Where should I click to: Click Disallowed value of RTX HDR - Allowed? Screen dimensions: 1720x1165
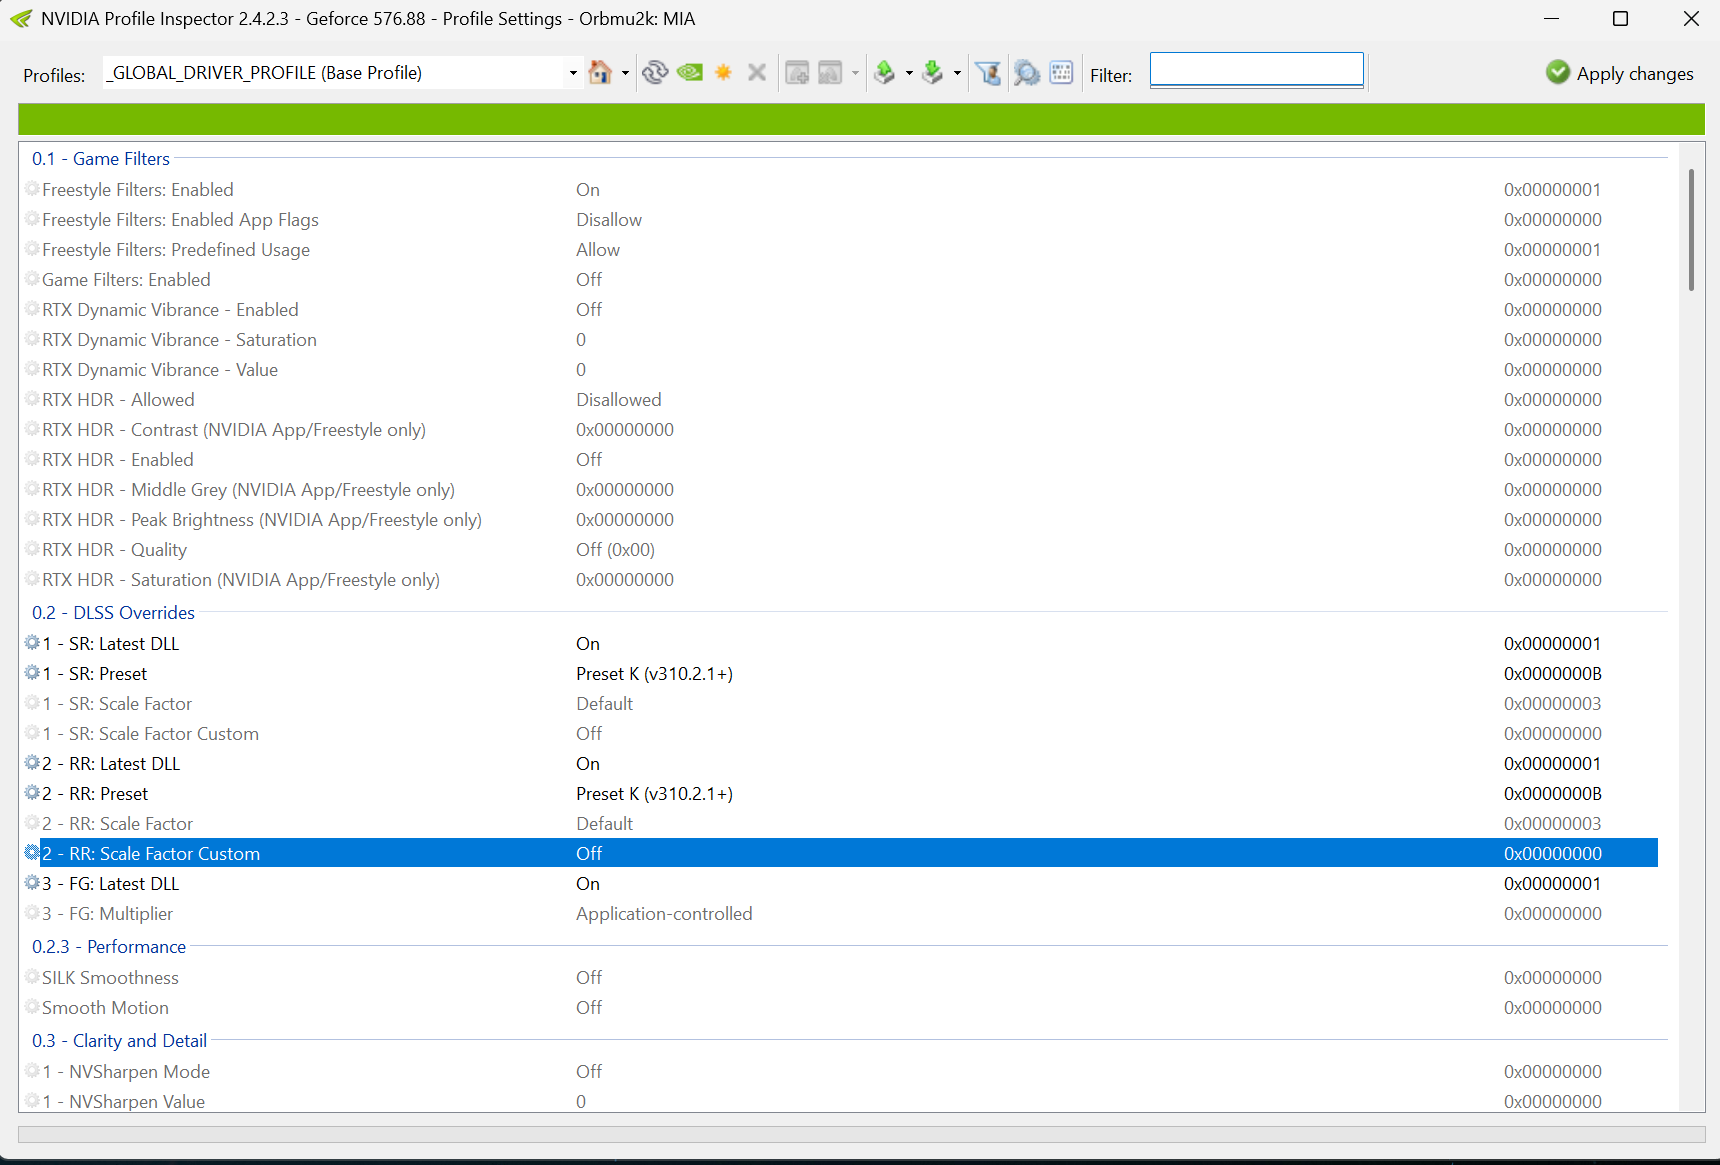619,399
